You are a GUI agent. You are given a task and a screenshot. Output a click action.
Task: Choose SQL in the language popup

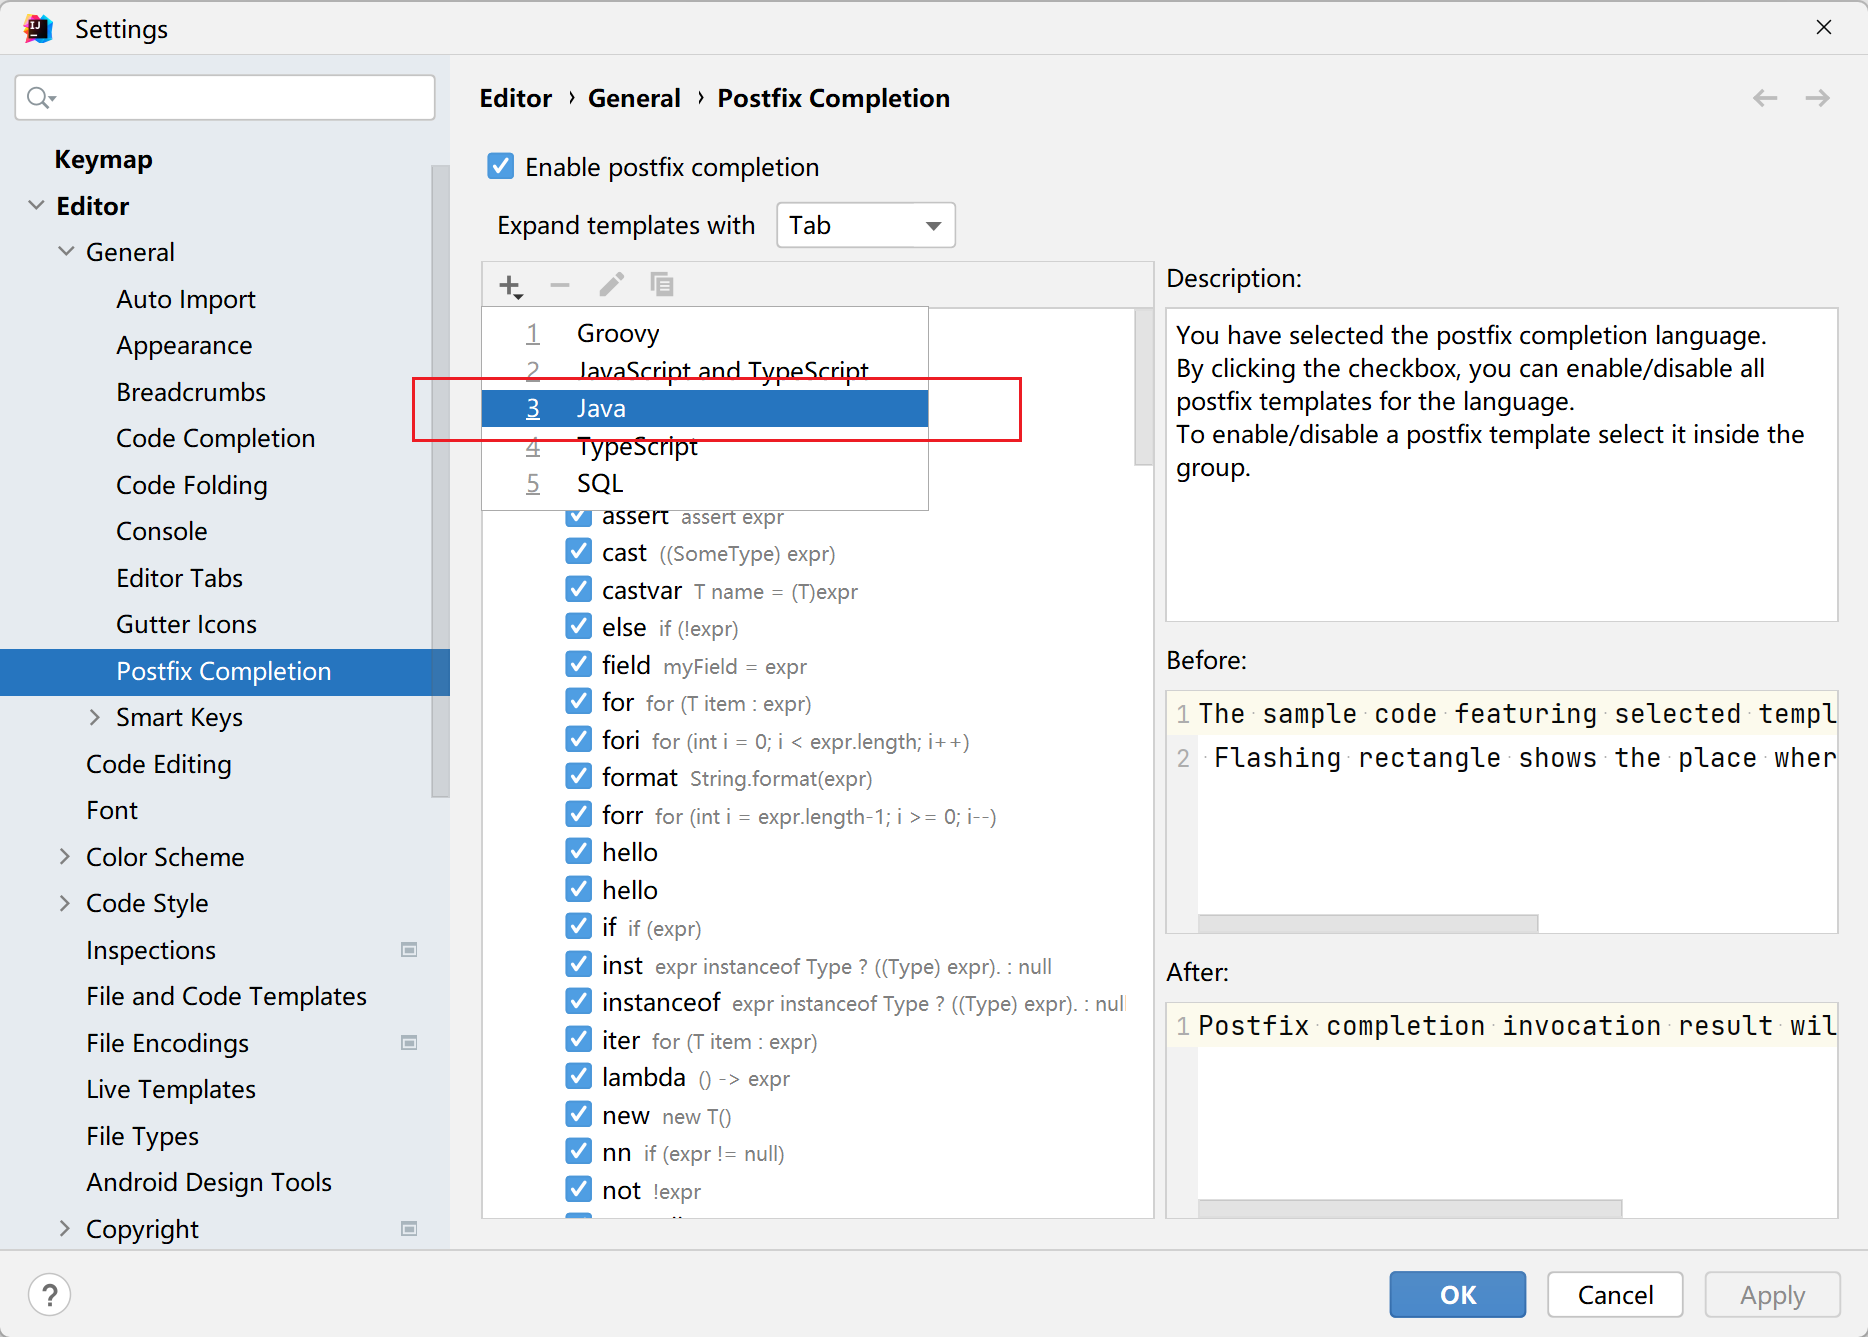coord(600,483)
